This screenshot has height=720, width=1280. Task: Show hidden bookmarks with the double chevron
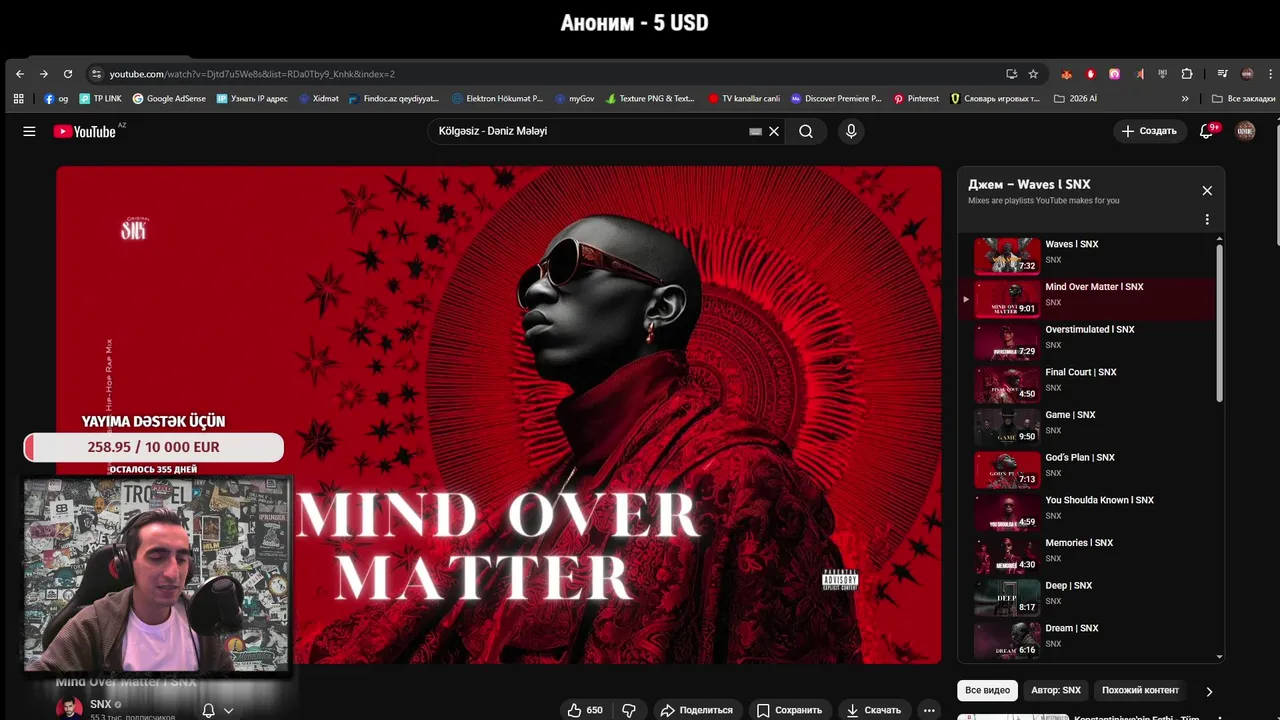(1185, 99)
